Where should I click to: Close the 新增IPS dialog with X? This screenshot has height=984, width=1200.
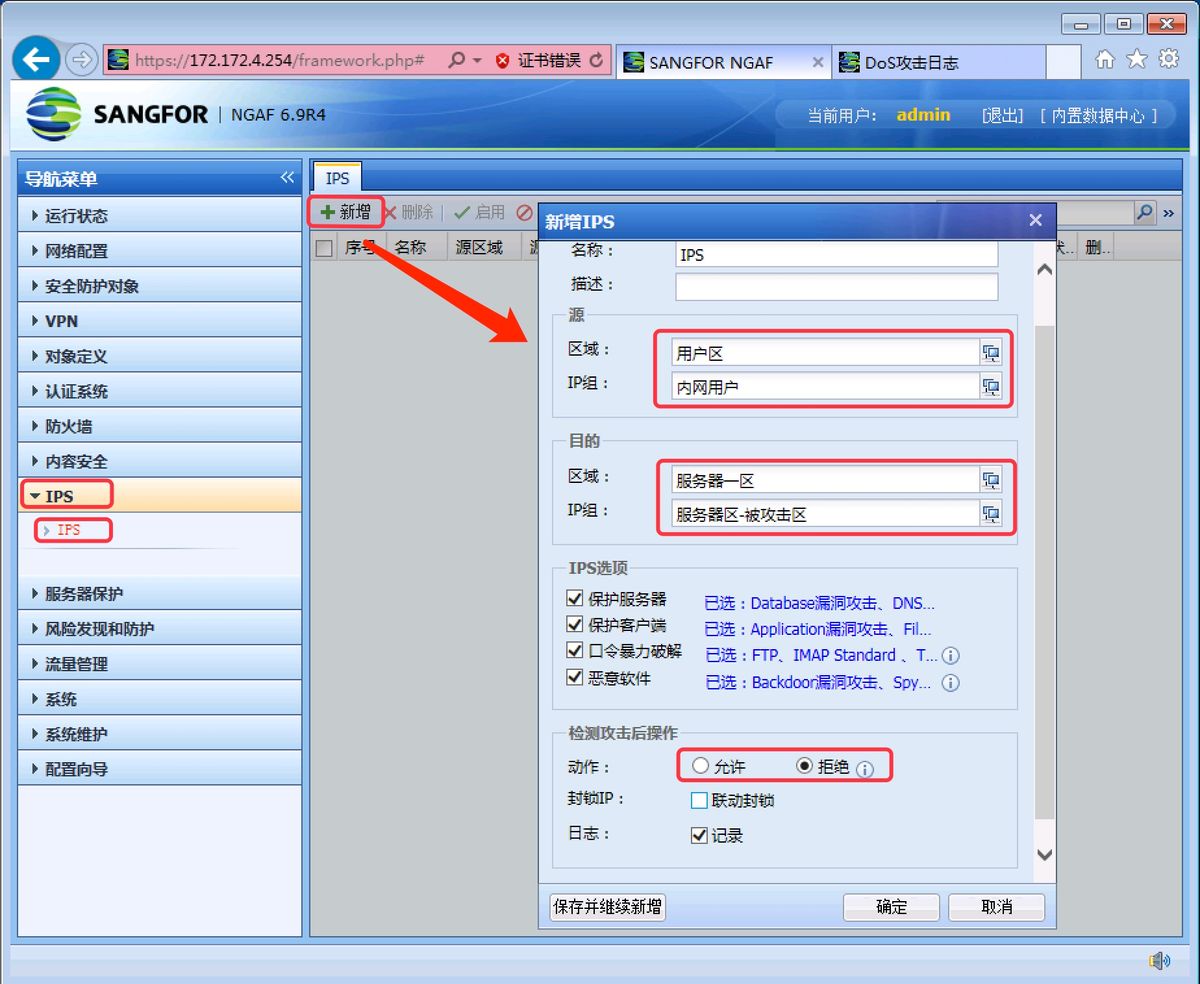point(1035,220)
